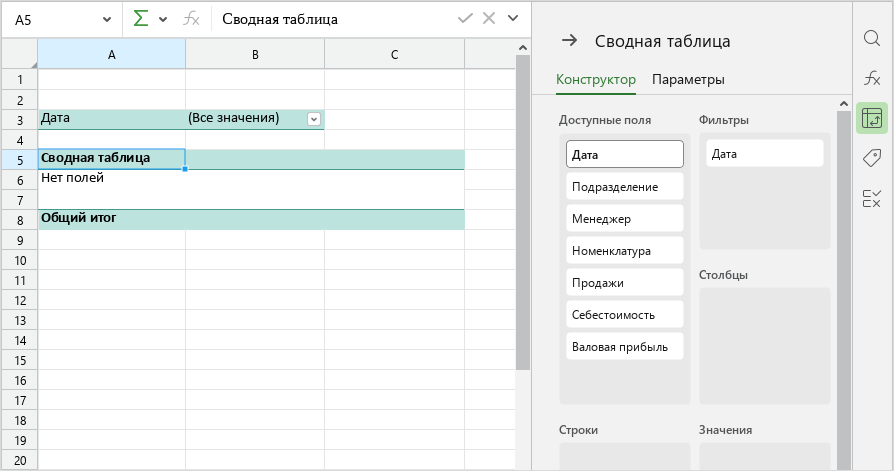Click the spreadsheet vertical scrollbar thumb

(523, 212)
